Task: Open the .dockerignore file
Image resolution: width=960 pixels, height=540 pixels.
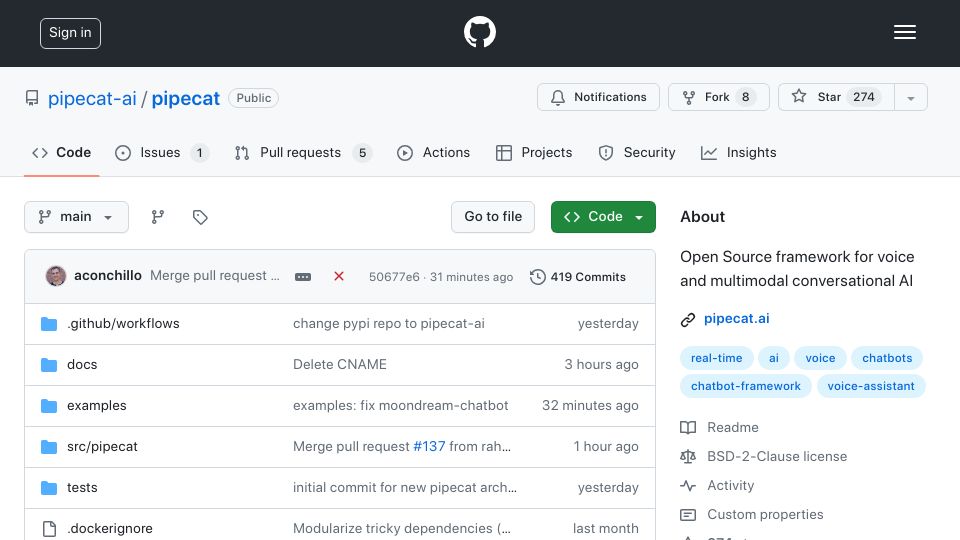Action: [110, 528]
